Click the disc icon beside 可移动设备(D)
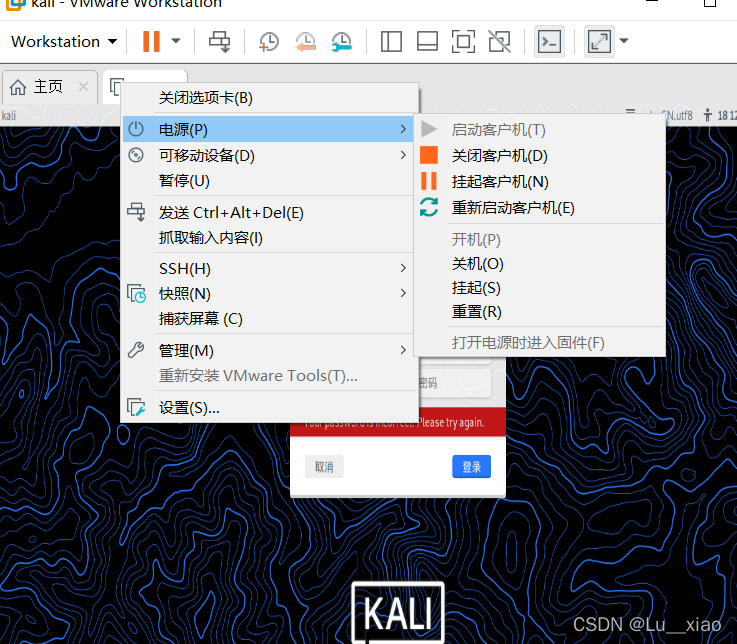Viewport: 737px width, 644px height. [x=136, y=155]
